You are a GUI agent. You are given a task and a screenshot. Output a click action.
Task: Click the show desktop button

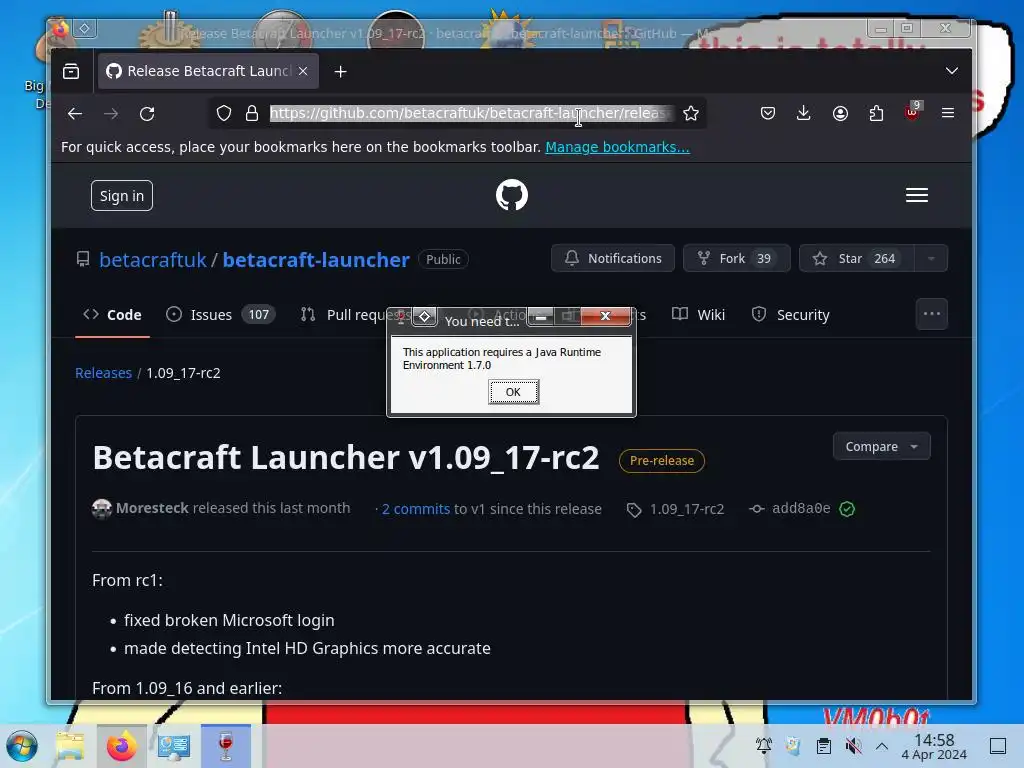tap(998, 746)
